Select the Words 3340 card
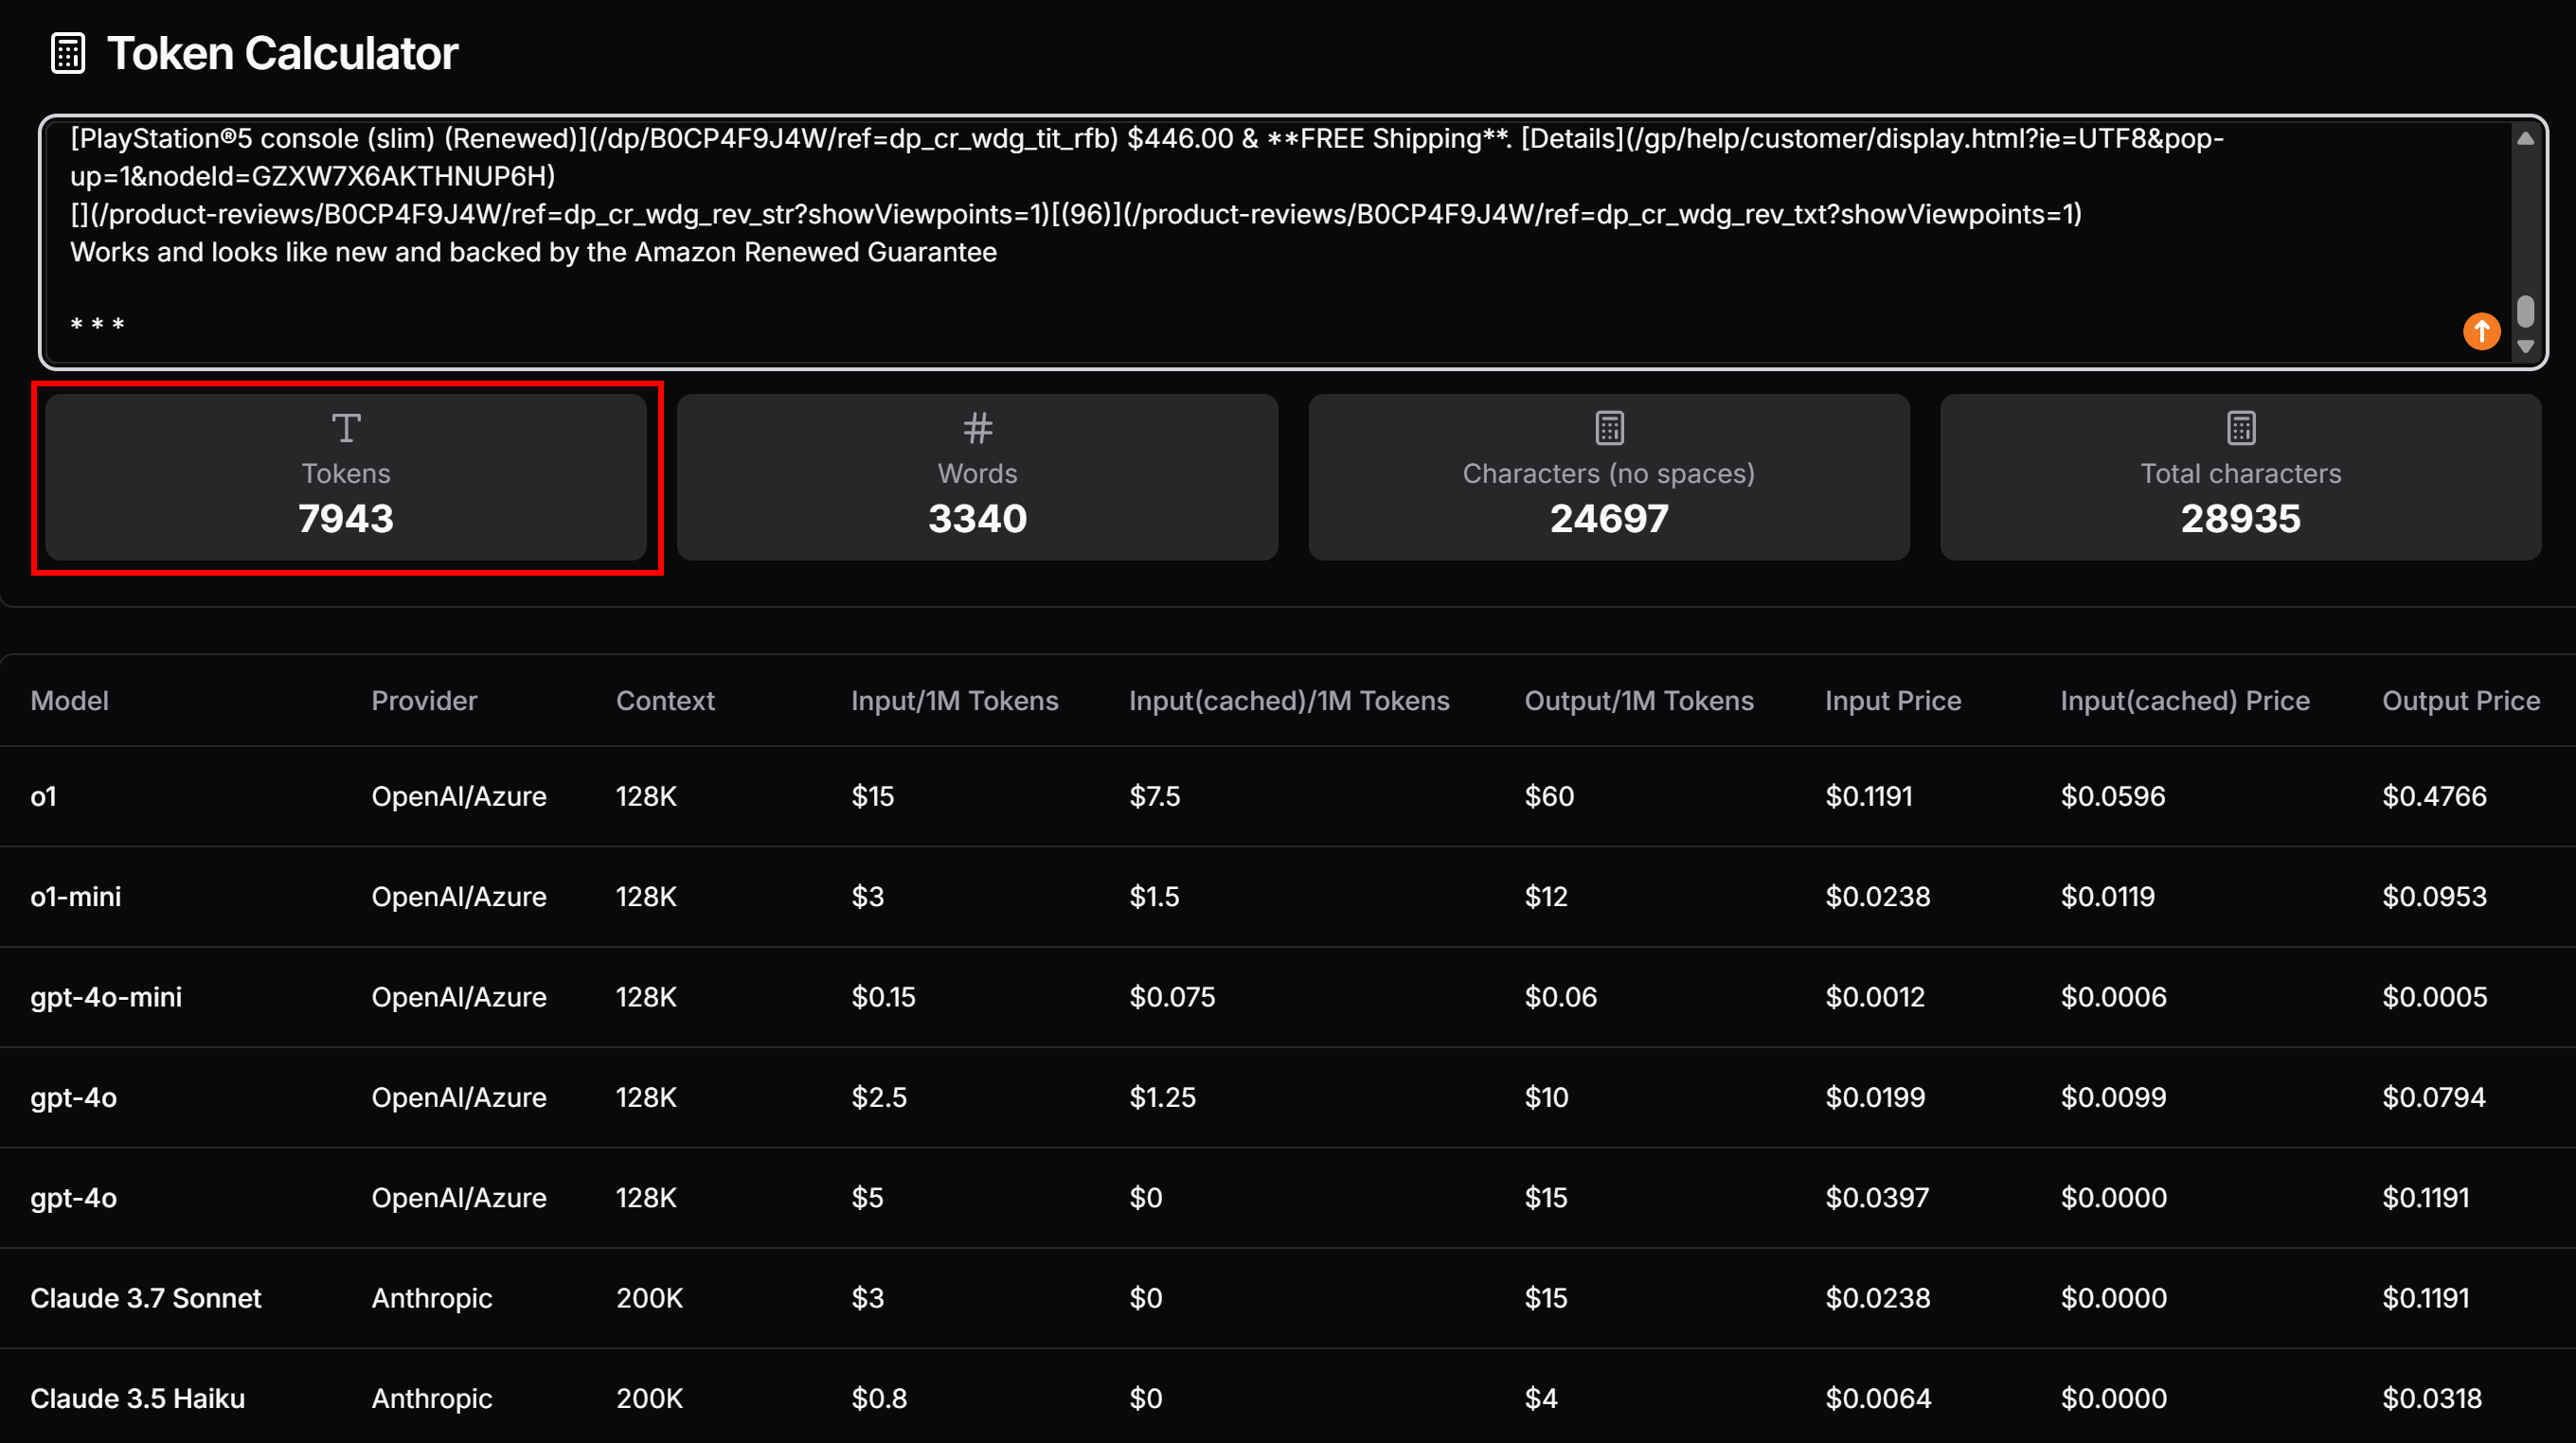The height and width of the screenshot is (1443, 2576). click(x=977, y=477)
